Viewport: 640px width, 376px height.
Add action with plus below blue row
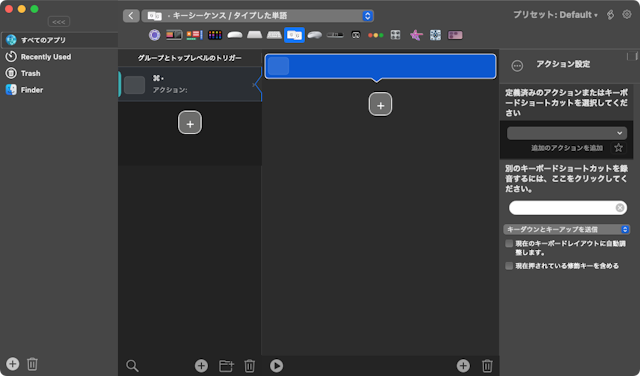pos(380,105)
